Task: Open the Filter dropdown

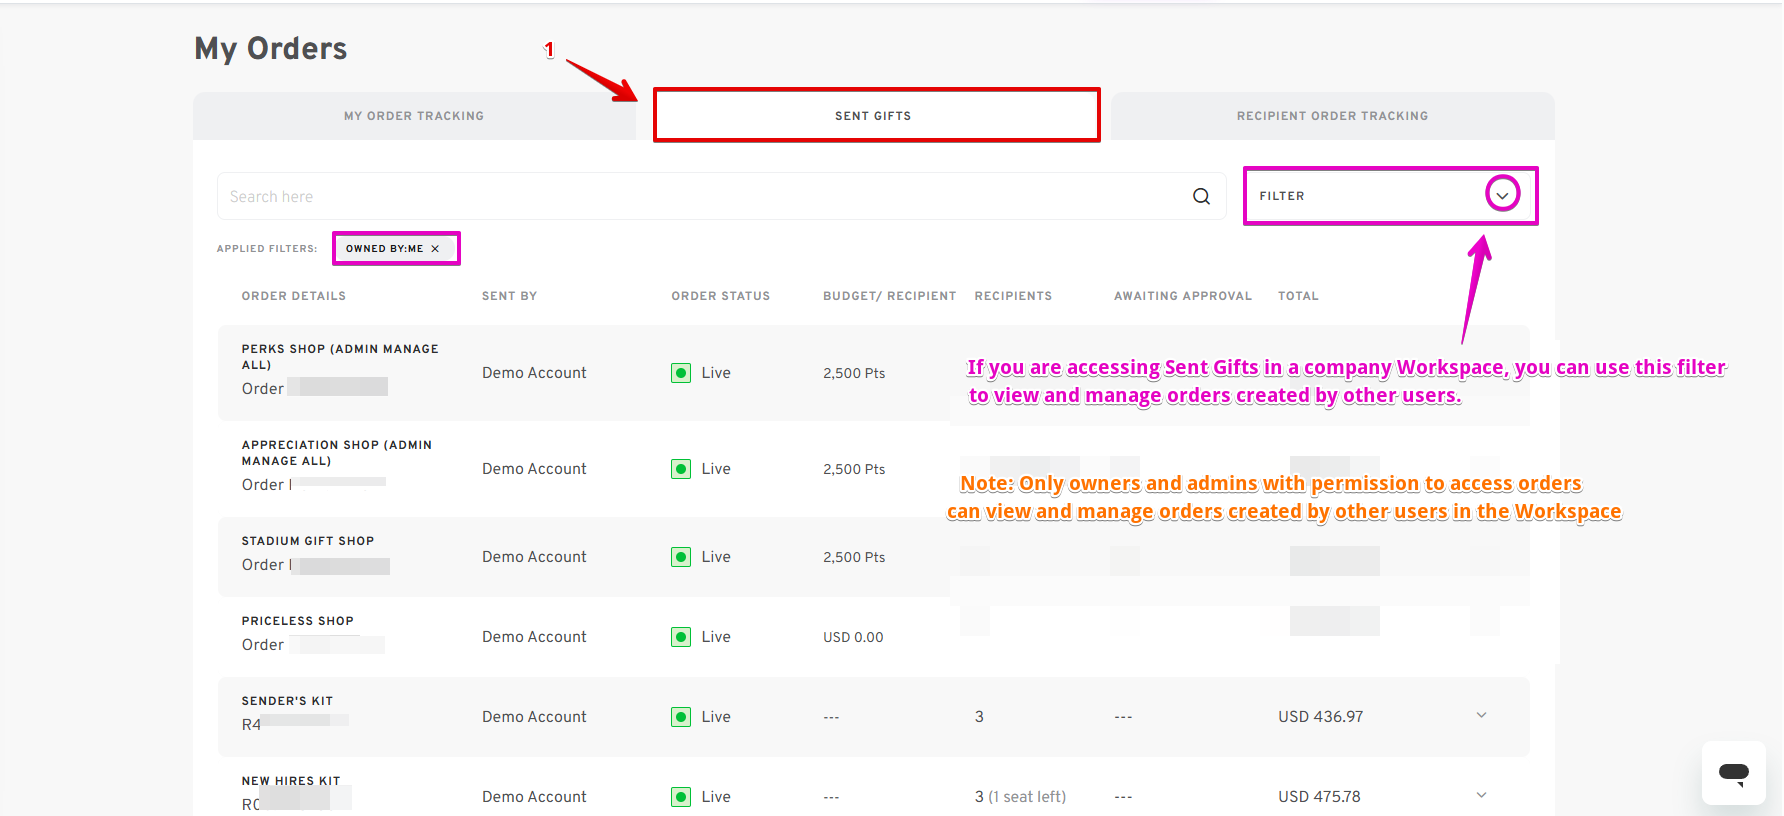Action: point(1501,195)
